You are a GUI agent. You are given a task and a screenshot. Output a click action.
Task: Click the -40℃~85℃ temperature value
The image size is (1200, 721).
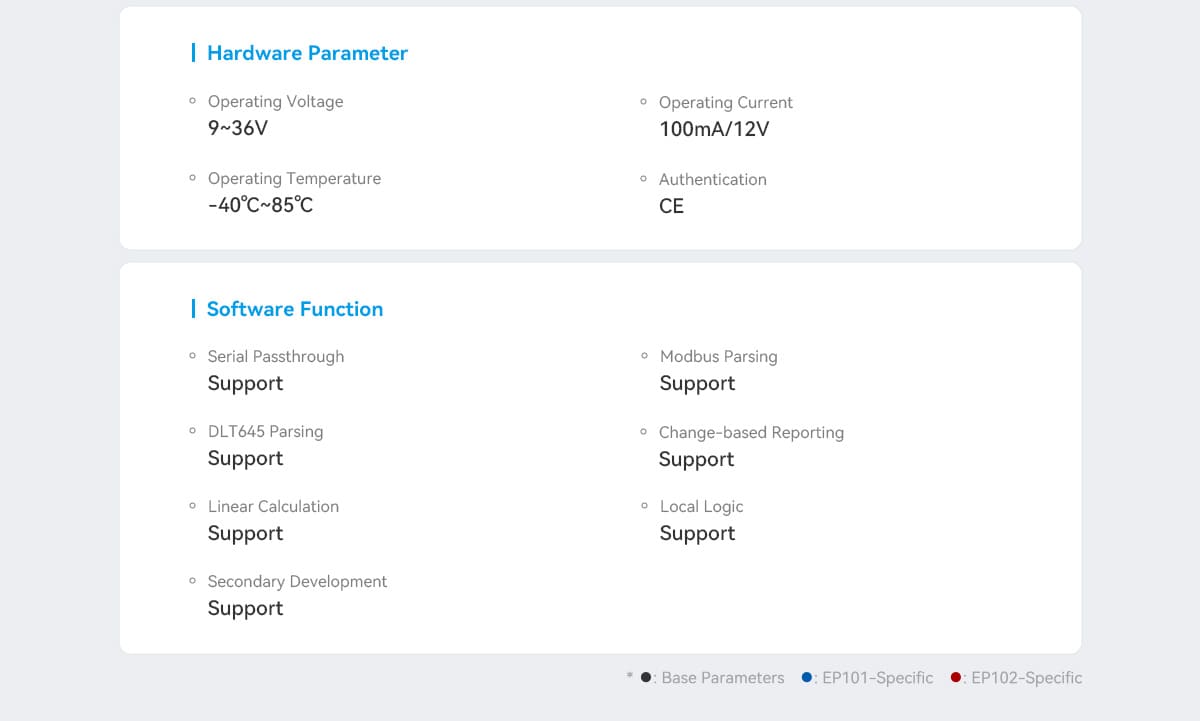(x=260, y=205)
